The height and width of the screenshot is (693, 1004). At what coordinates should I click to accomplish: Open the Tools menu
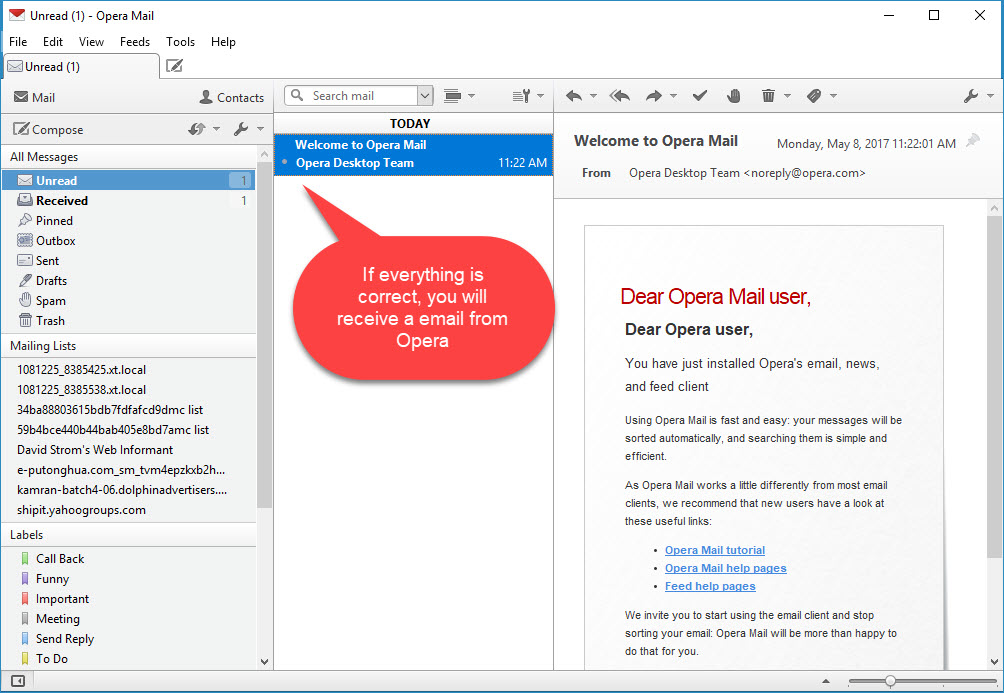click(x=181, y=42)
